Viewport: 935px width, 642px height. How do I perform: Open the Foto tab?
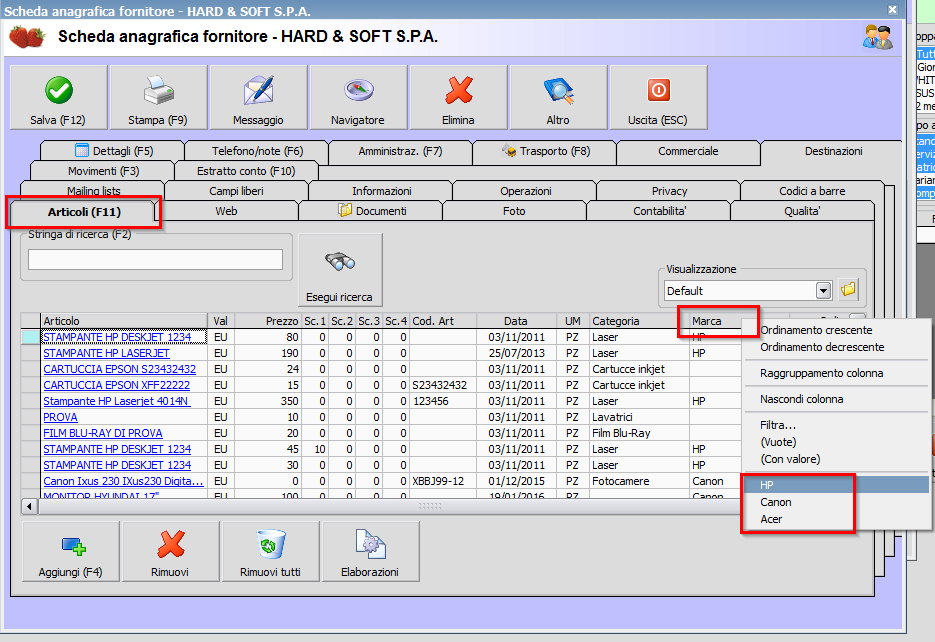pyautogui.click(x=514, y=211)
